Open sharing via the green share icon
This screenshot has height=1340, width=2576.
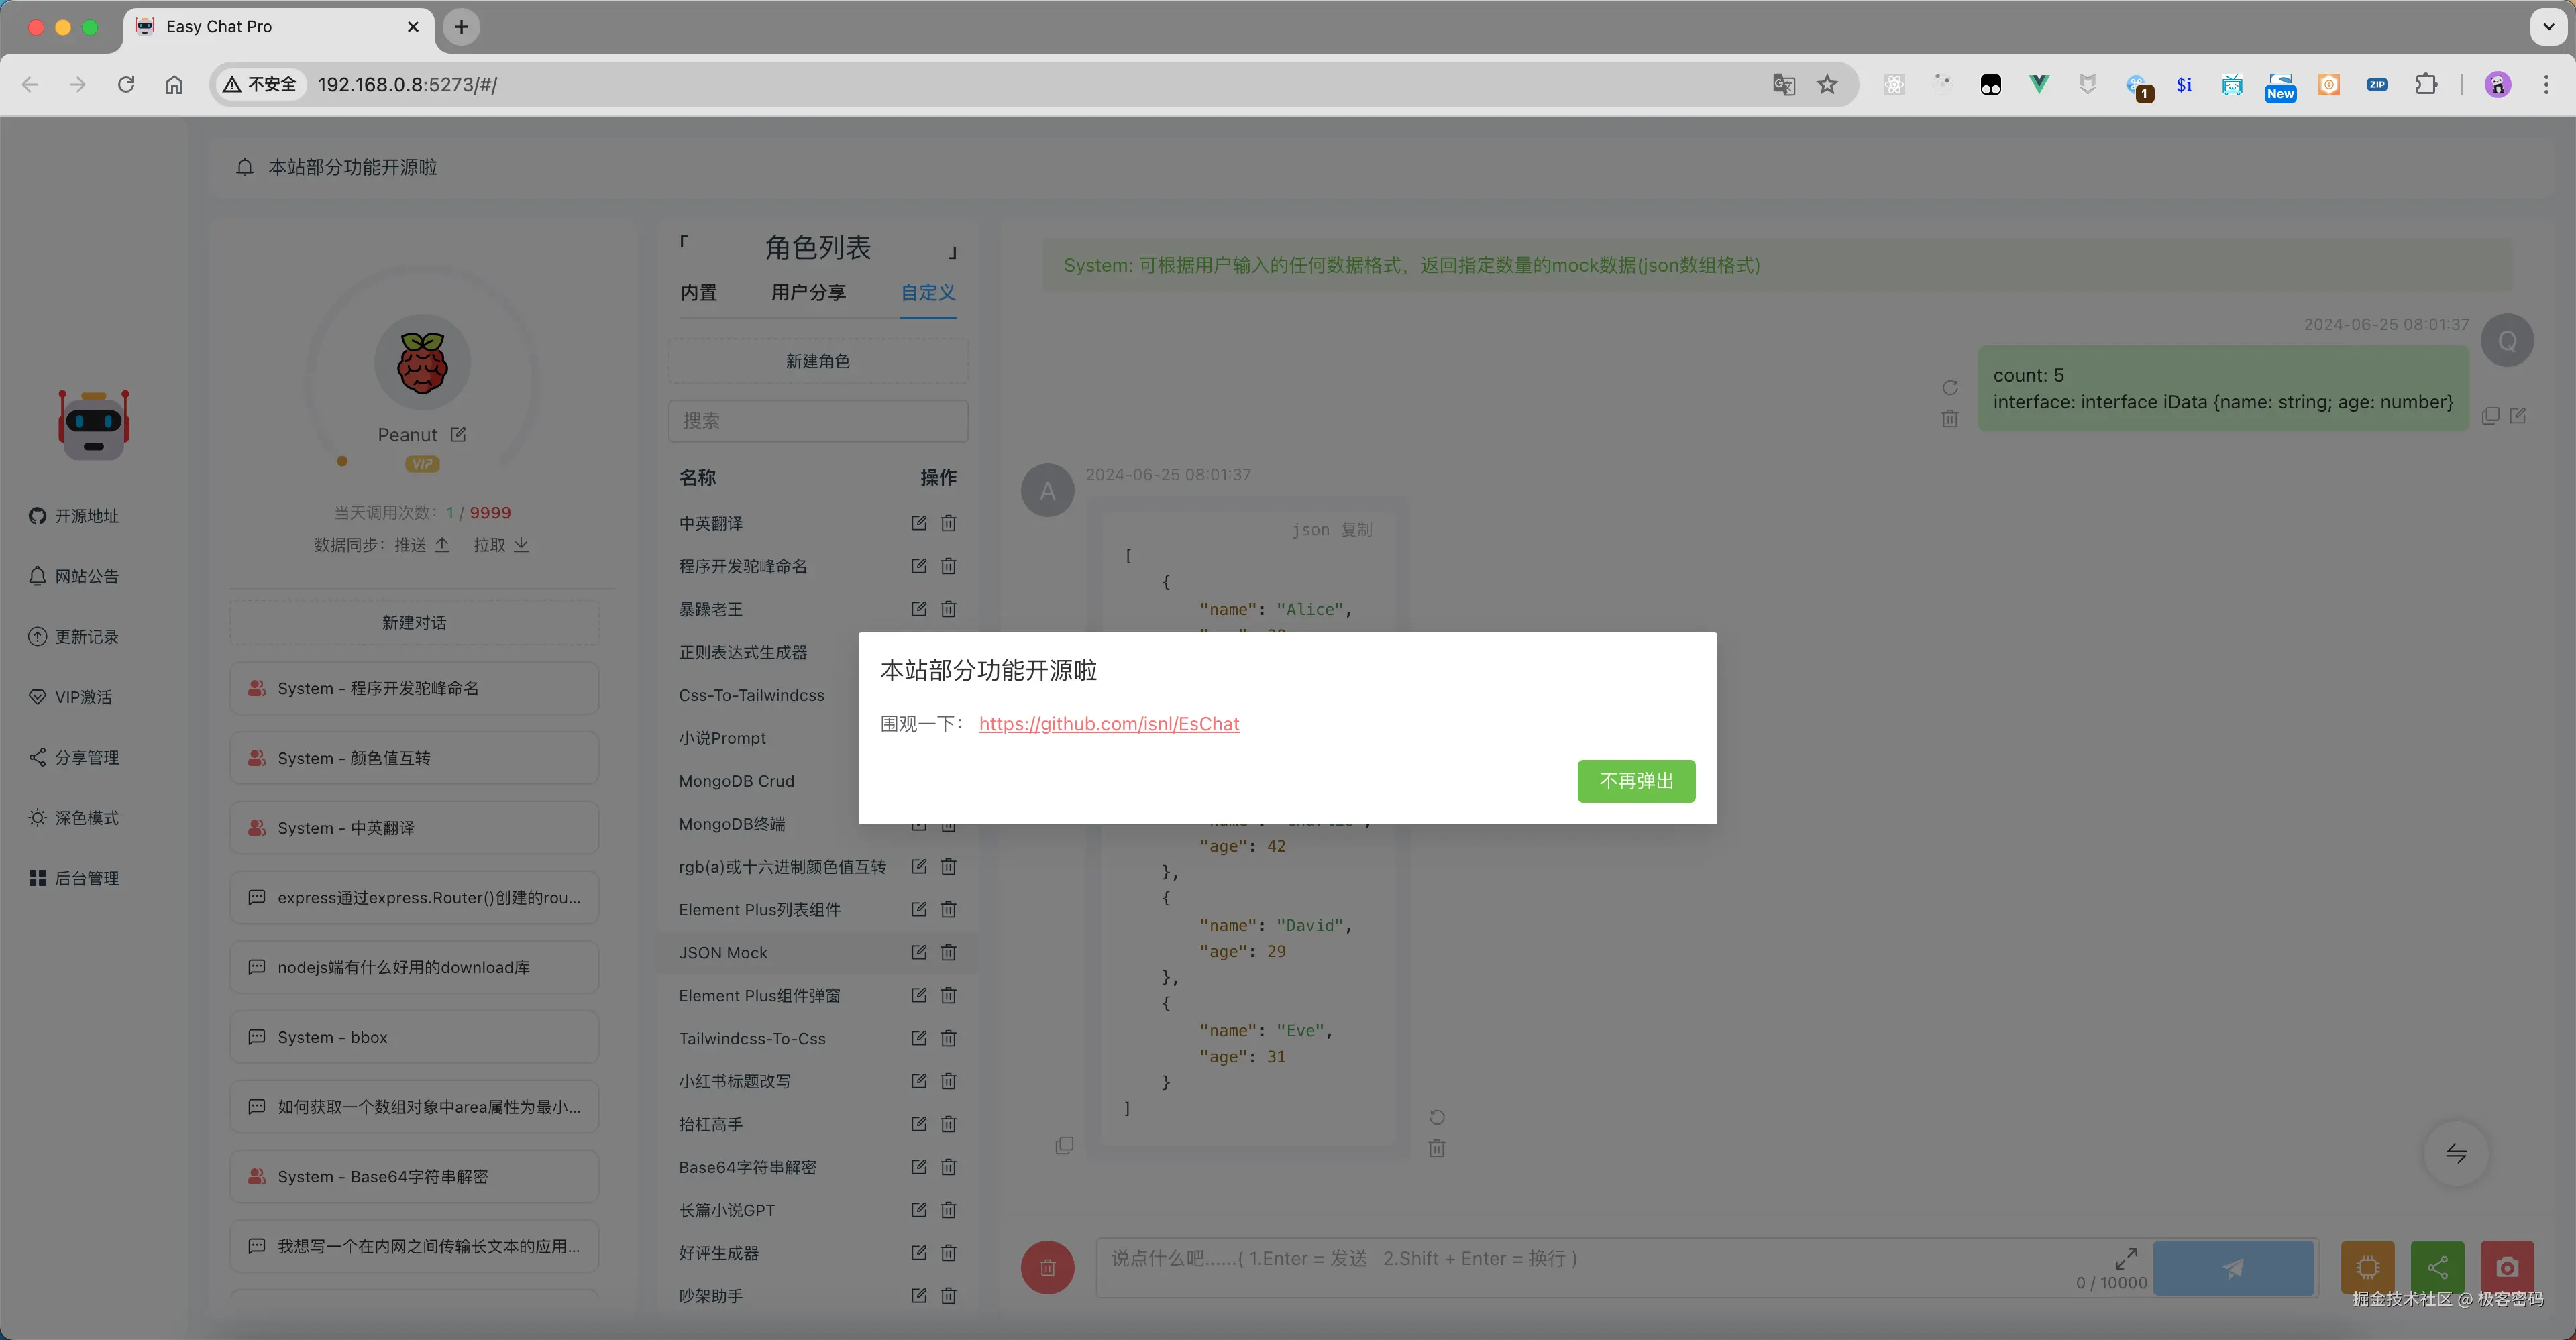pos(2437,1267)
